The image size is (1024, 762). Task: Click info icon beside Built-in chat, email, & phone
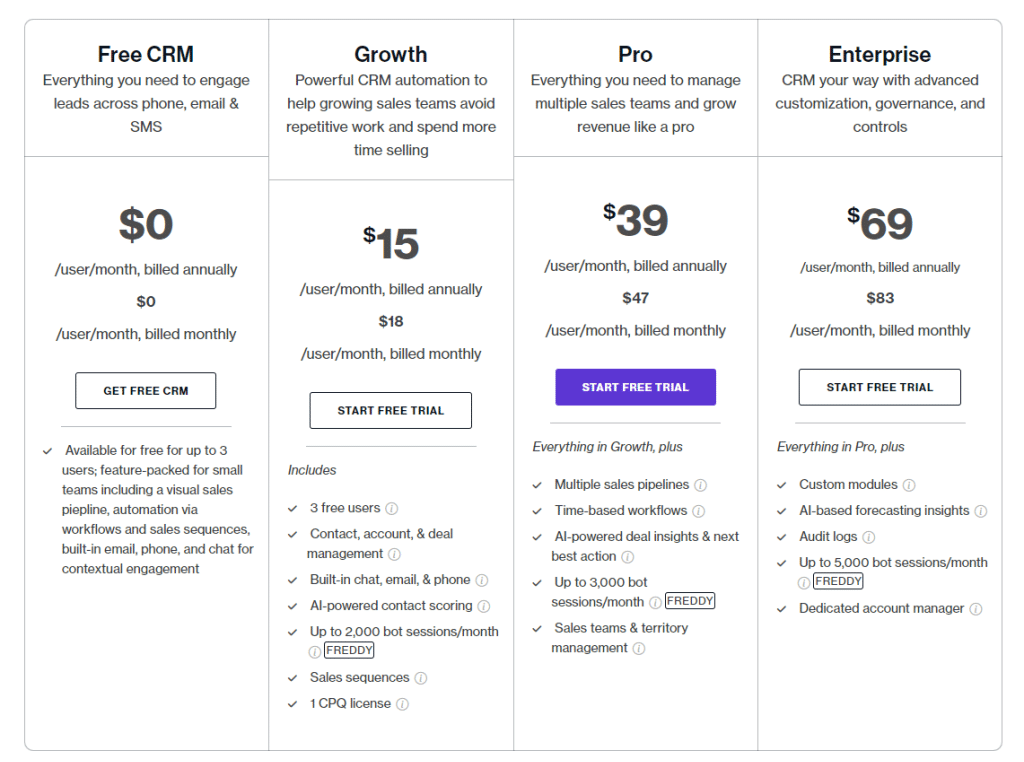coord(482,580)
